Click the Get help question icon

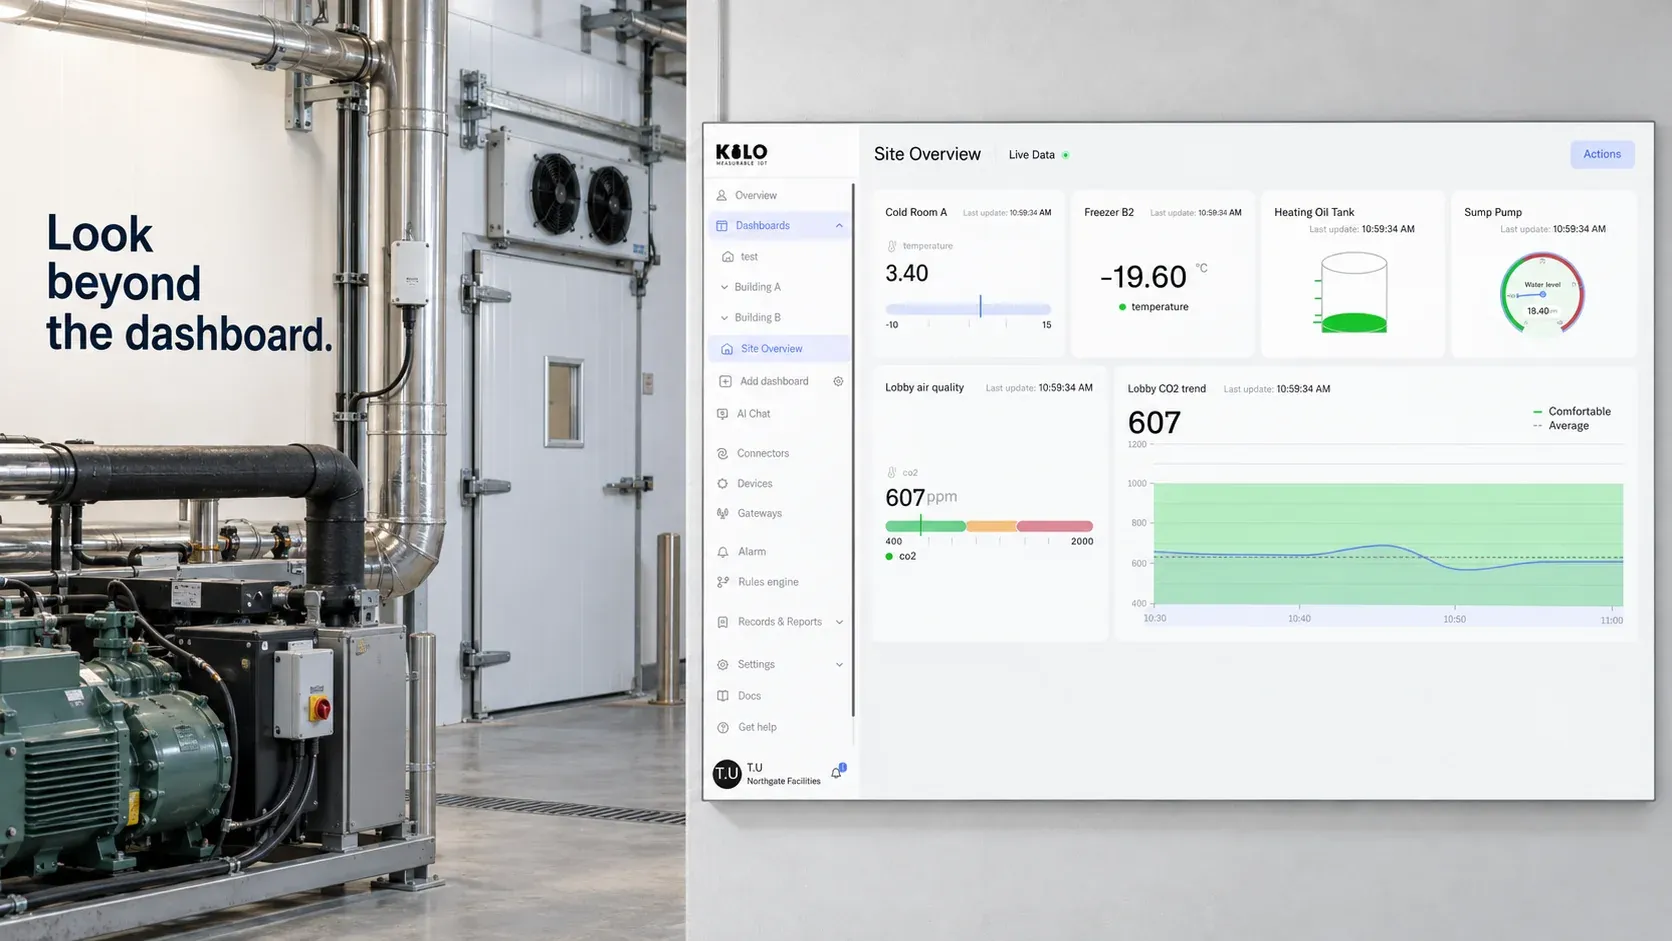[x=723, y=728]
